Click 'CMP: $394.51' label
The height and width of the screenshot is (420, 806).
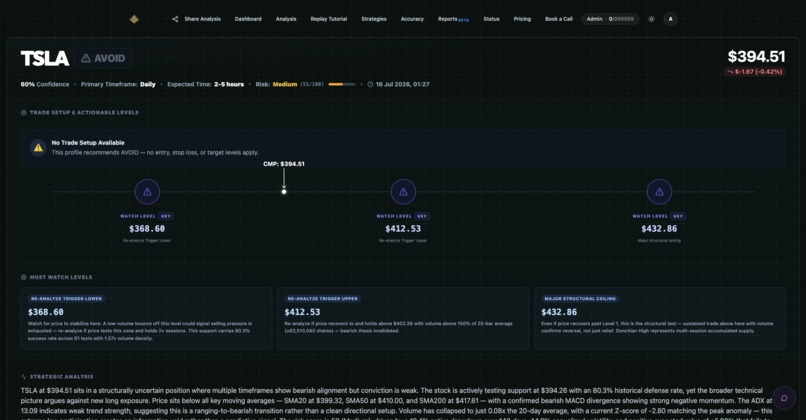(284, 164)
